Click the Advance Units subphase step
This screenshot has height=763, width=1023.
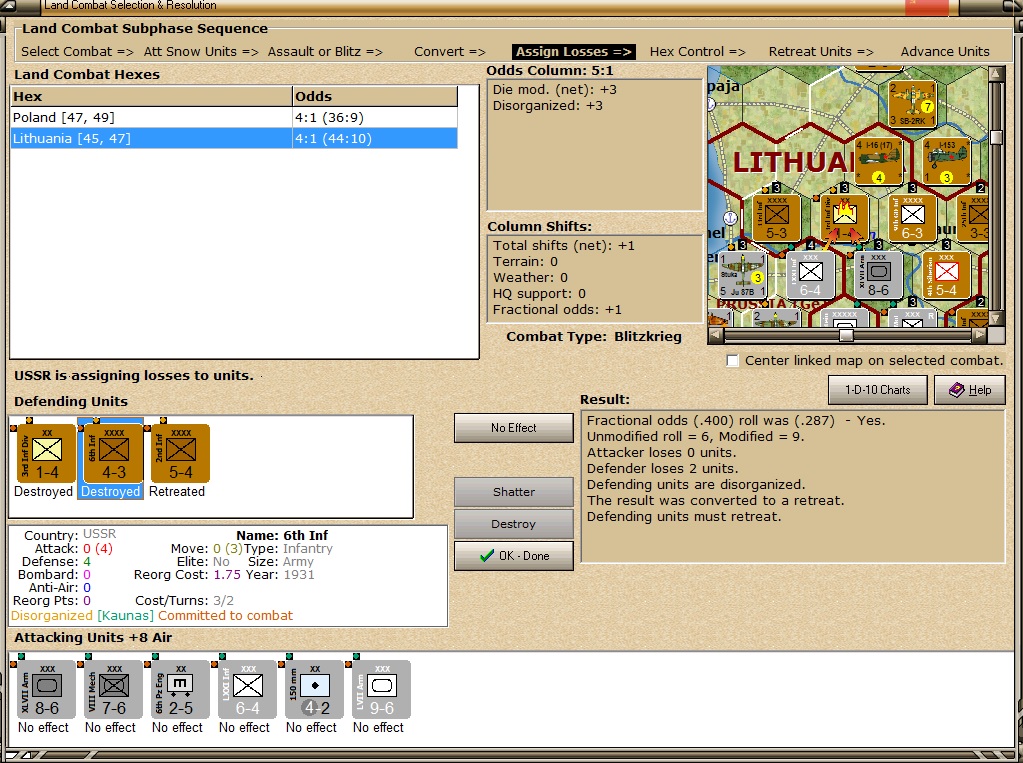click(945, 52)
